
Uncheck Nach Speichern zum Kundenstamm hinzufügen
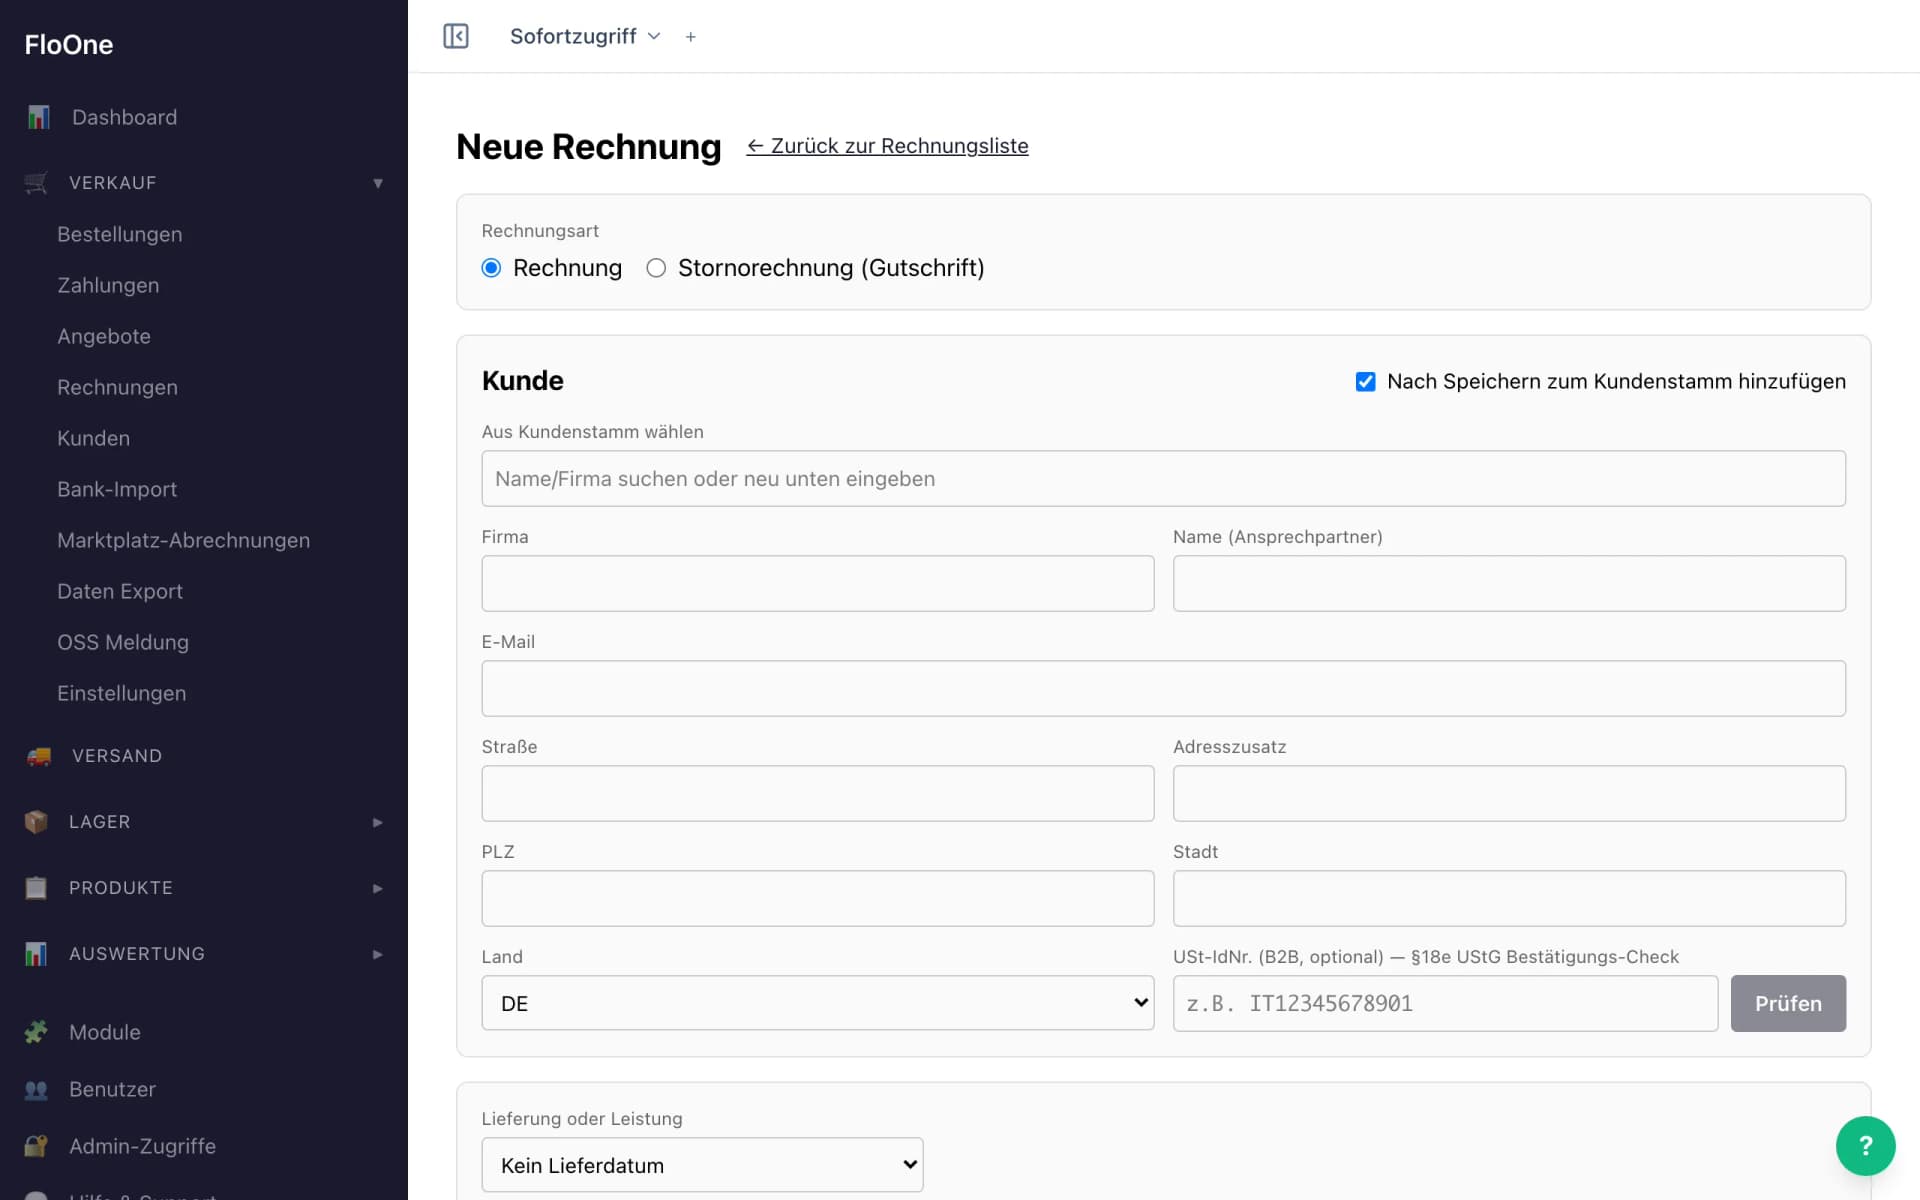click(x=1365, y=381)
